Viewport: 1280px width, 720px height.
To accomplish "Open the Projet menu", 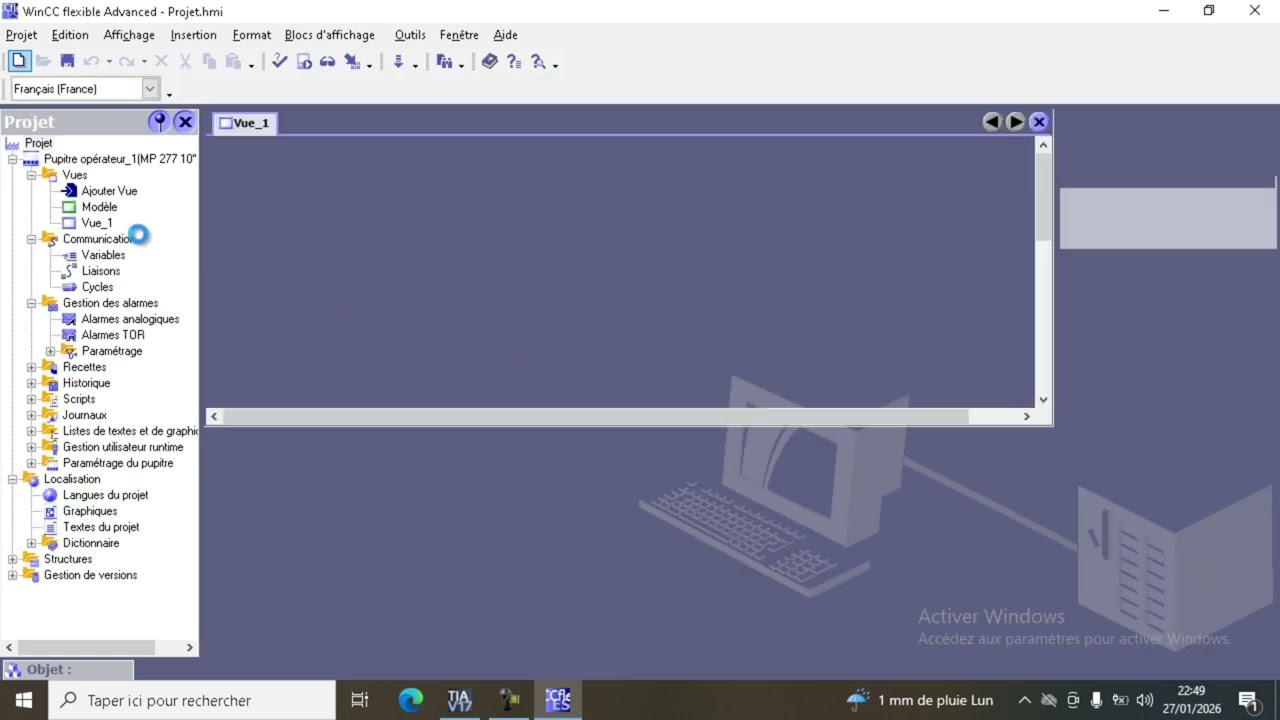I will (21, 35).
